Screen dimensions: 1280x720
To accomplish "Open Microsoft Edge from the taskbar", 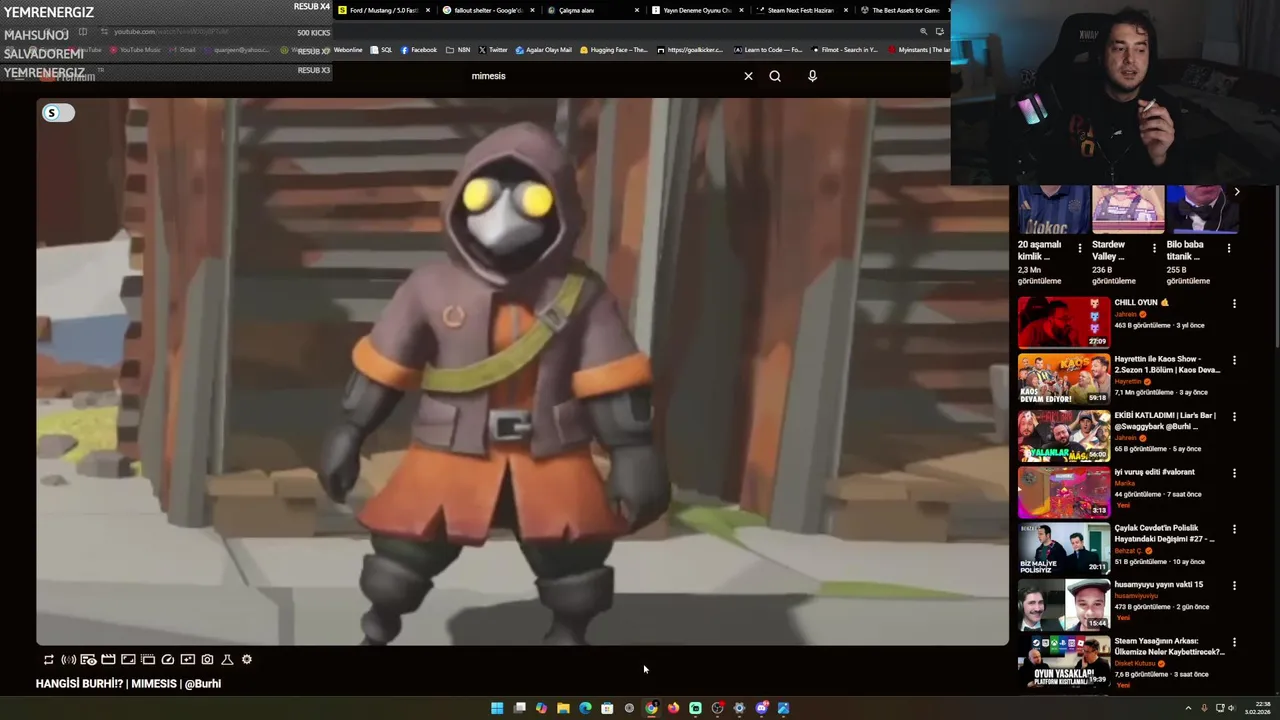I will pos(585,708).
